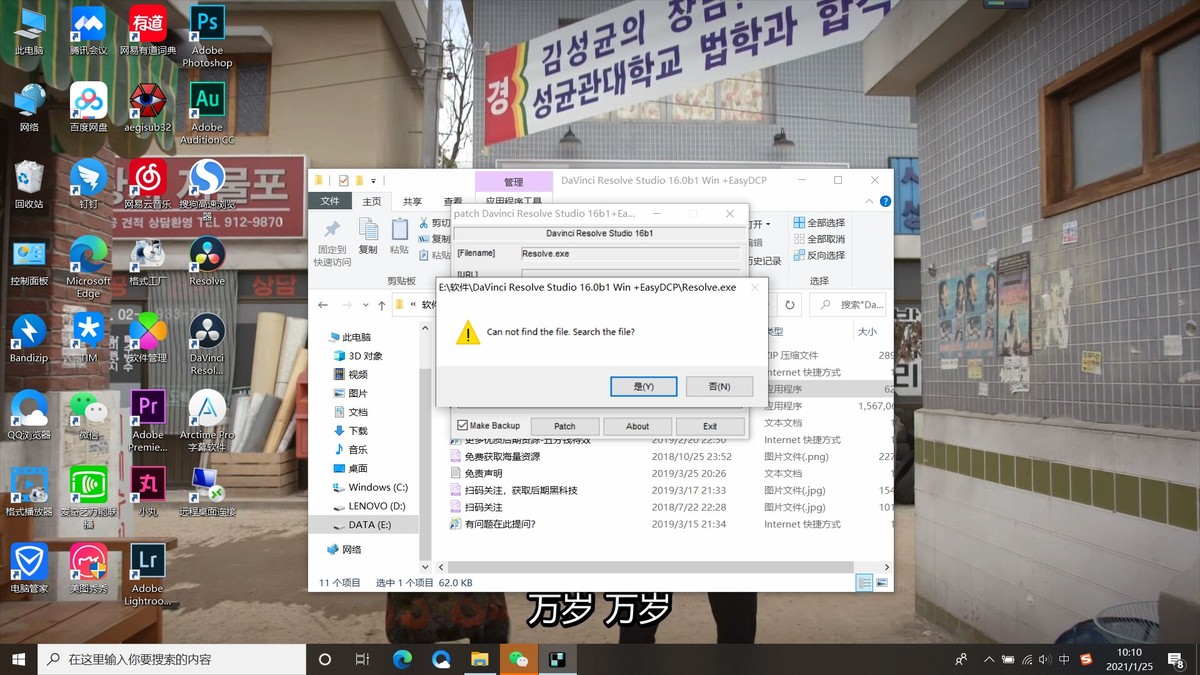This screenshot has height=675, width=1200.
Task: Open the Adobe Photoshop desktop icon
Action: tap(207, 36)
